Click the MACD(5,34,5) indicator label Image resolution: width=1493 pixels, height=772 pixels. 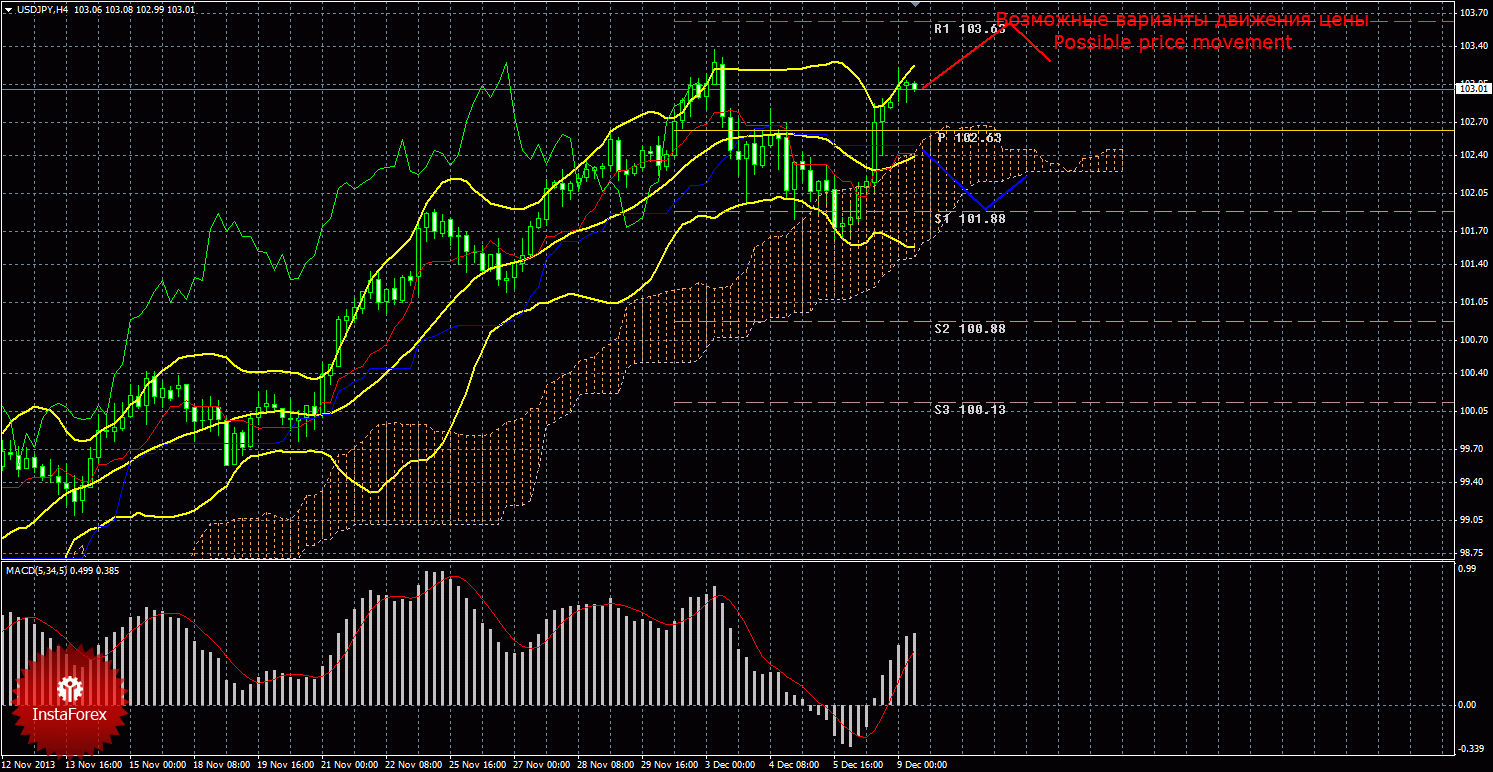coord(37,570)
